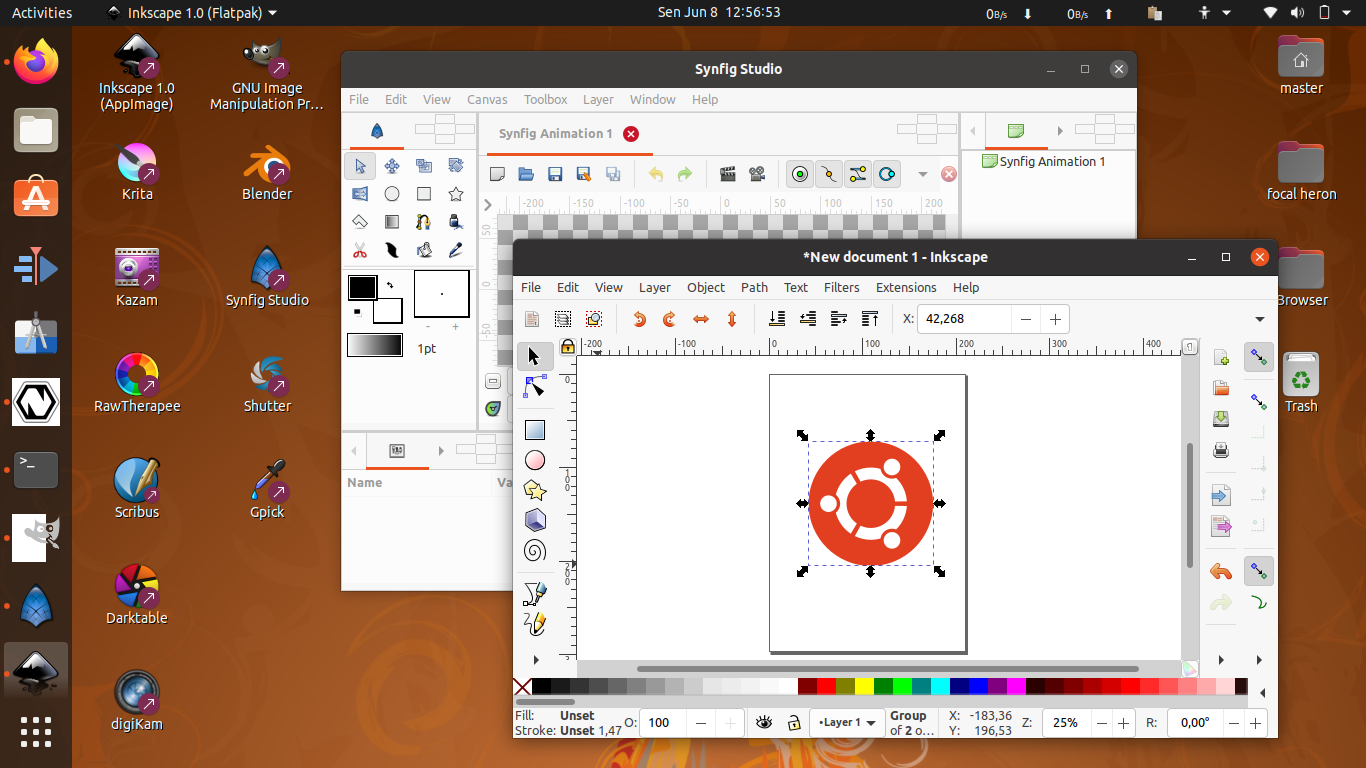Increase zoom with the plus button
This screenshot has width=1366, height=768.
[1122, 722]
